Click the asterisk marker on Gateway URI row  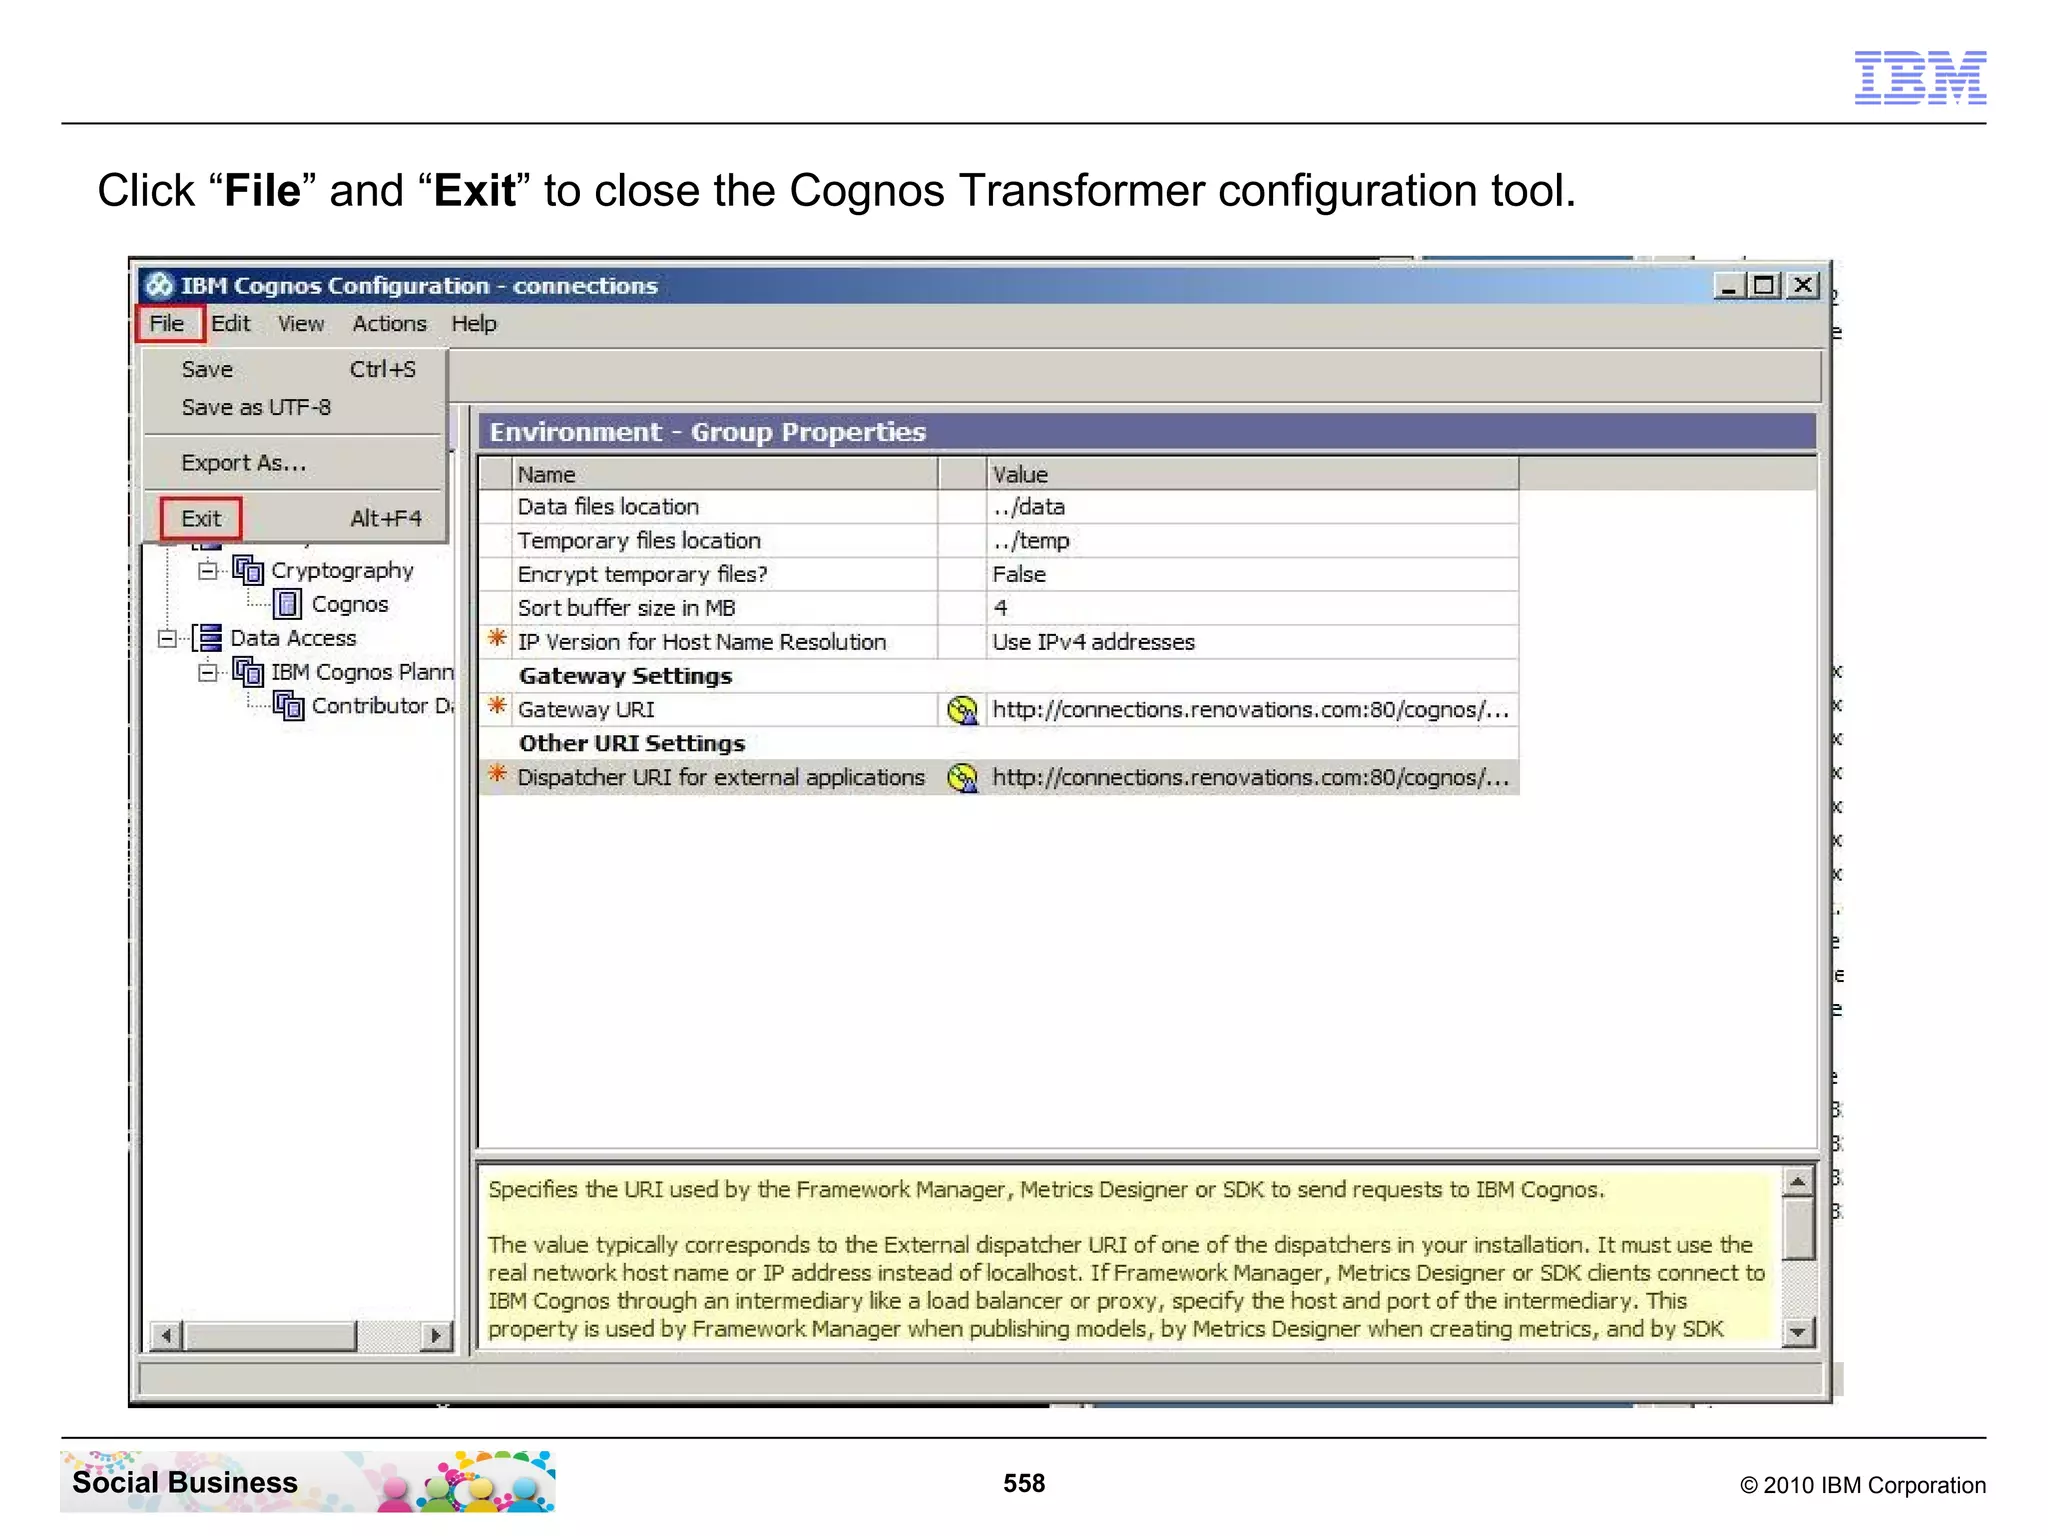pos(497,707)
